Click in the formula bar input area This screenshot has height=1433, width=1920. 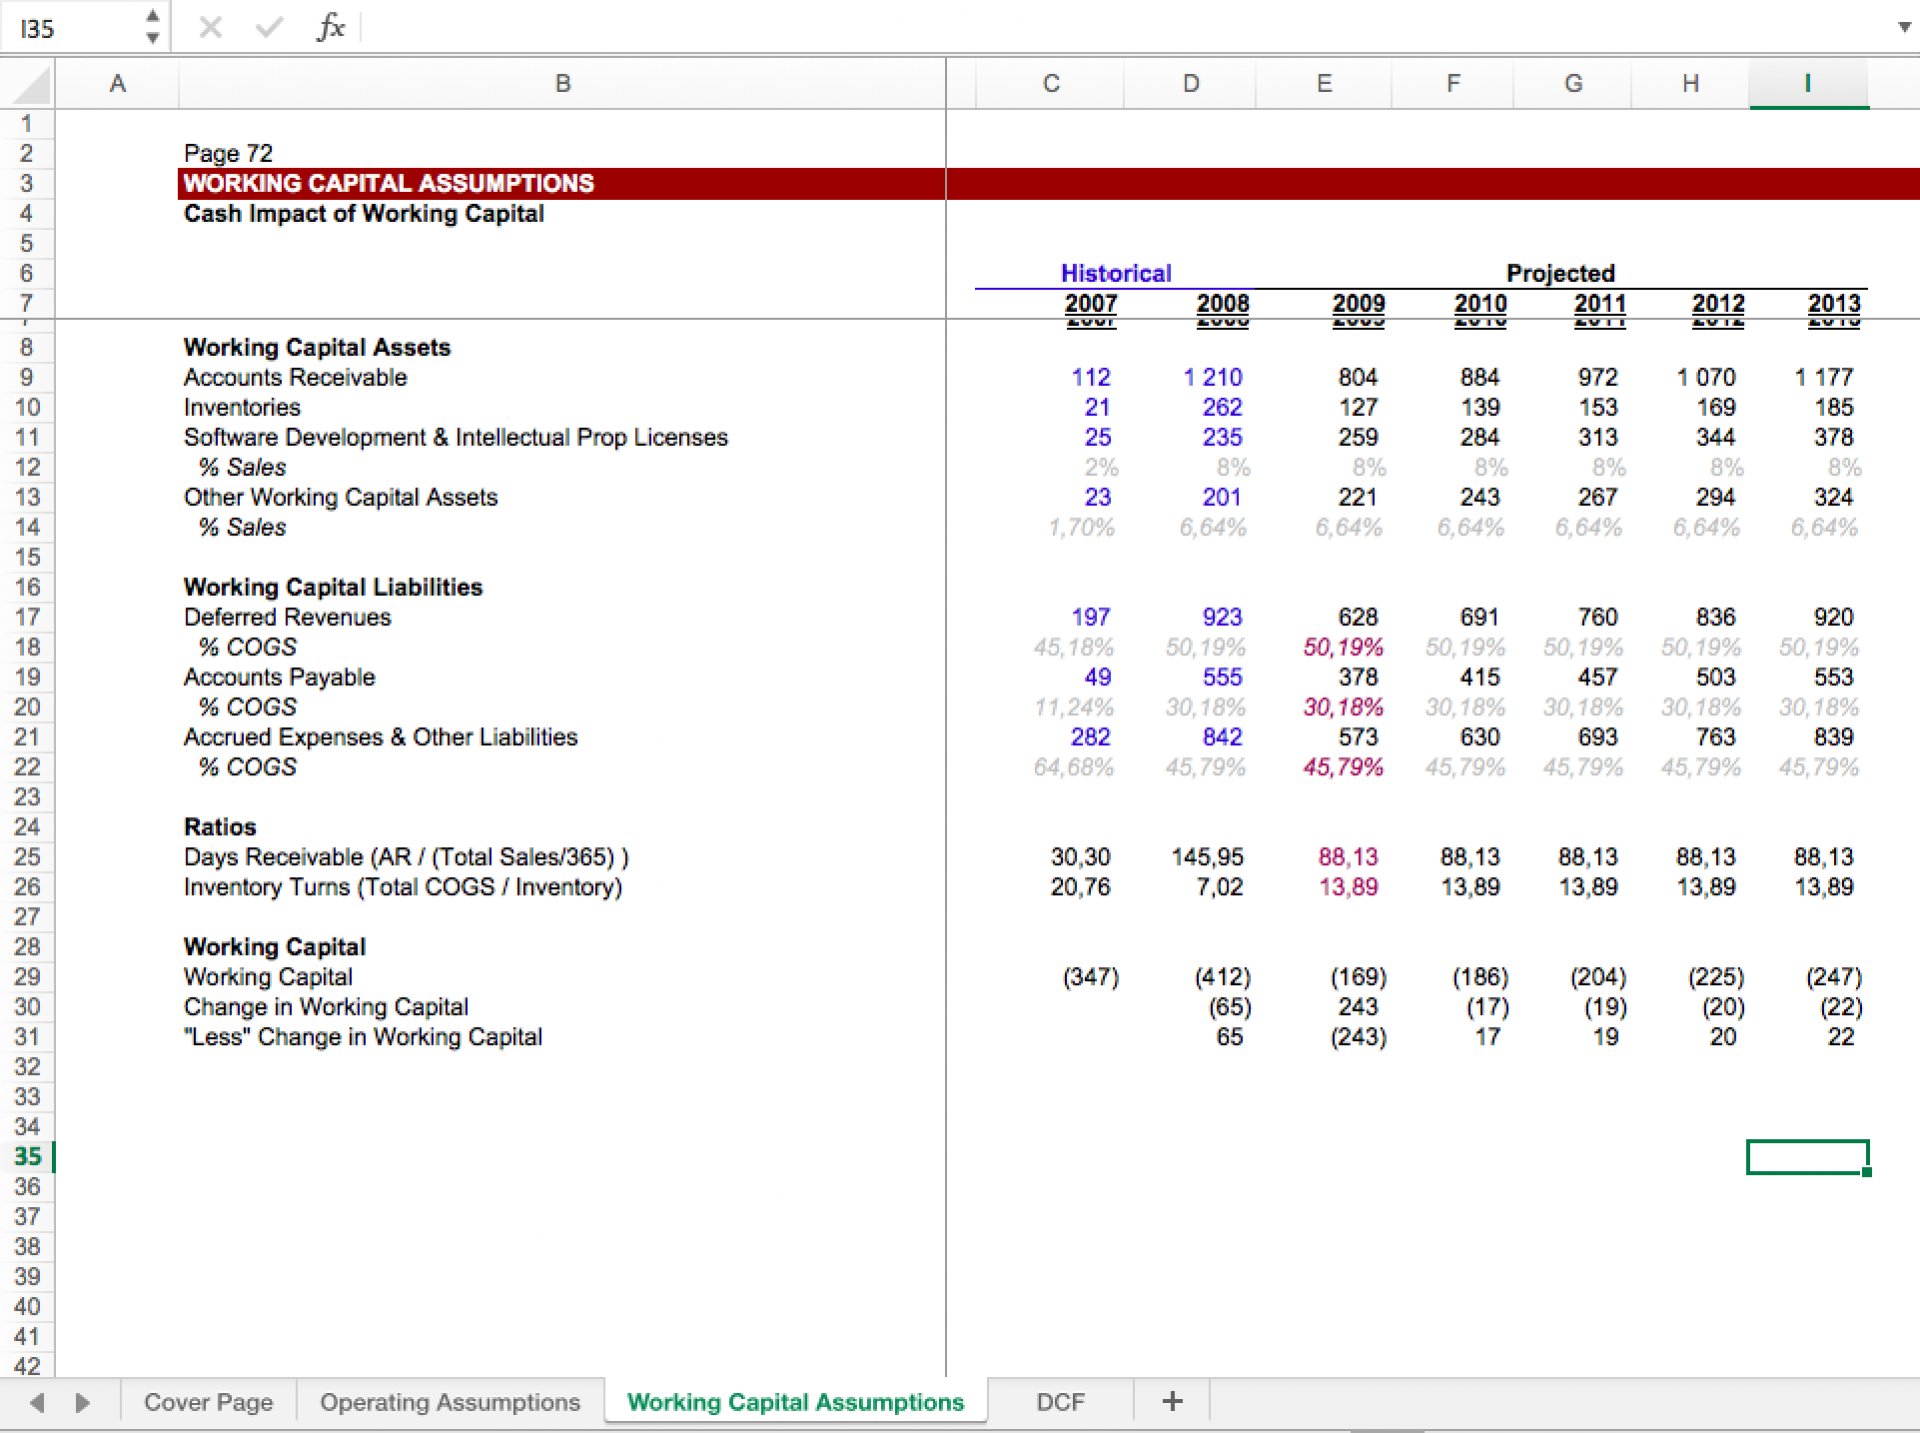1125,27
